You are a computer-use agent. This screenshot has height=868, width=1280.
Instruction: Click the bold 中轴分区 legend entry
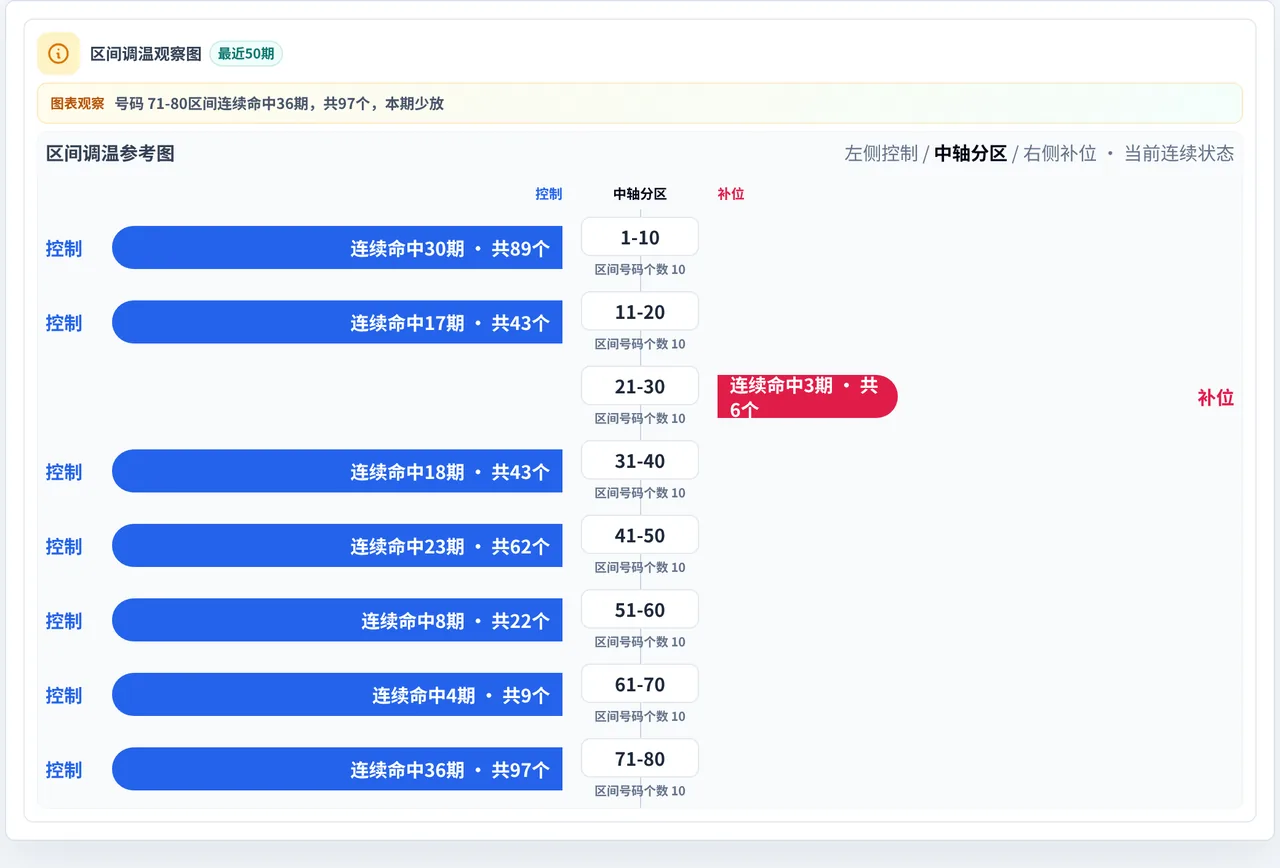(970, 153)
